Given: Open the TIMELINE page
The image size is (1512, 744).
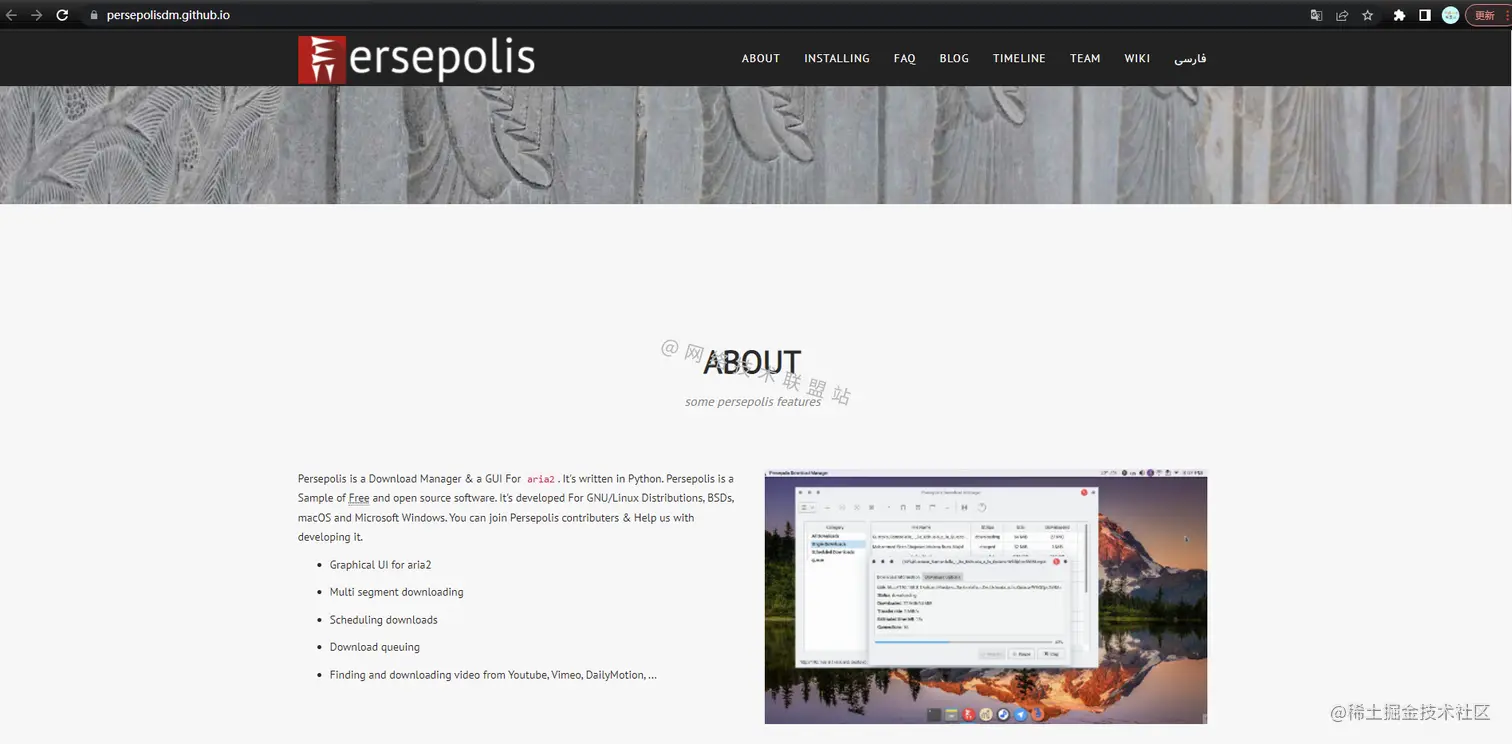Looking at the screenshot, I should pos(1019,58).
